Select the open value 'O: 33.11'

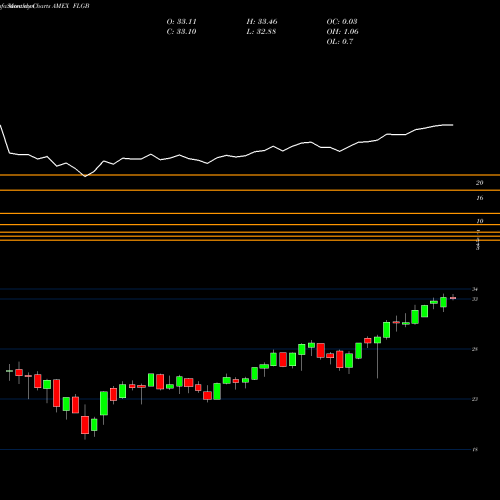pyautogui.click(x=181, y=22)
